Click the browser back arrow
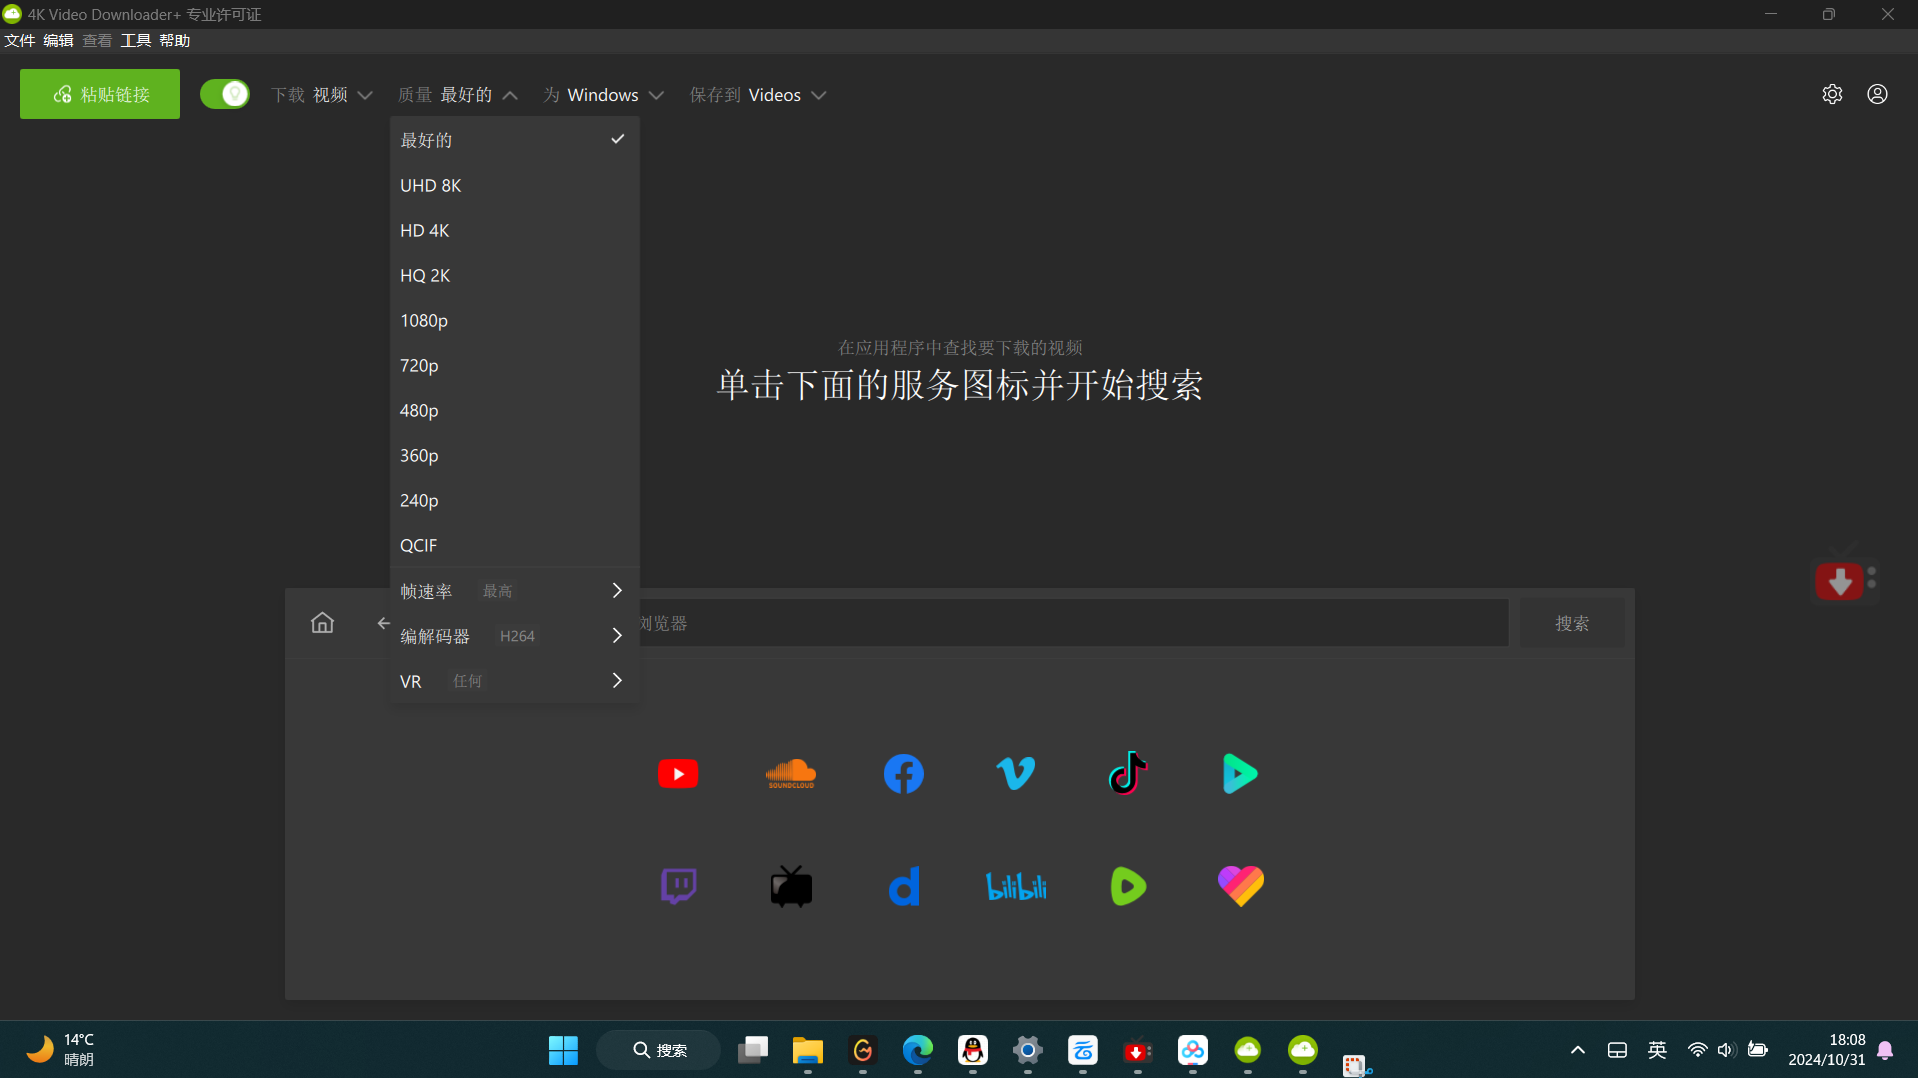The image size is (1918, 1078). pos(383,623)
